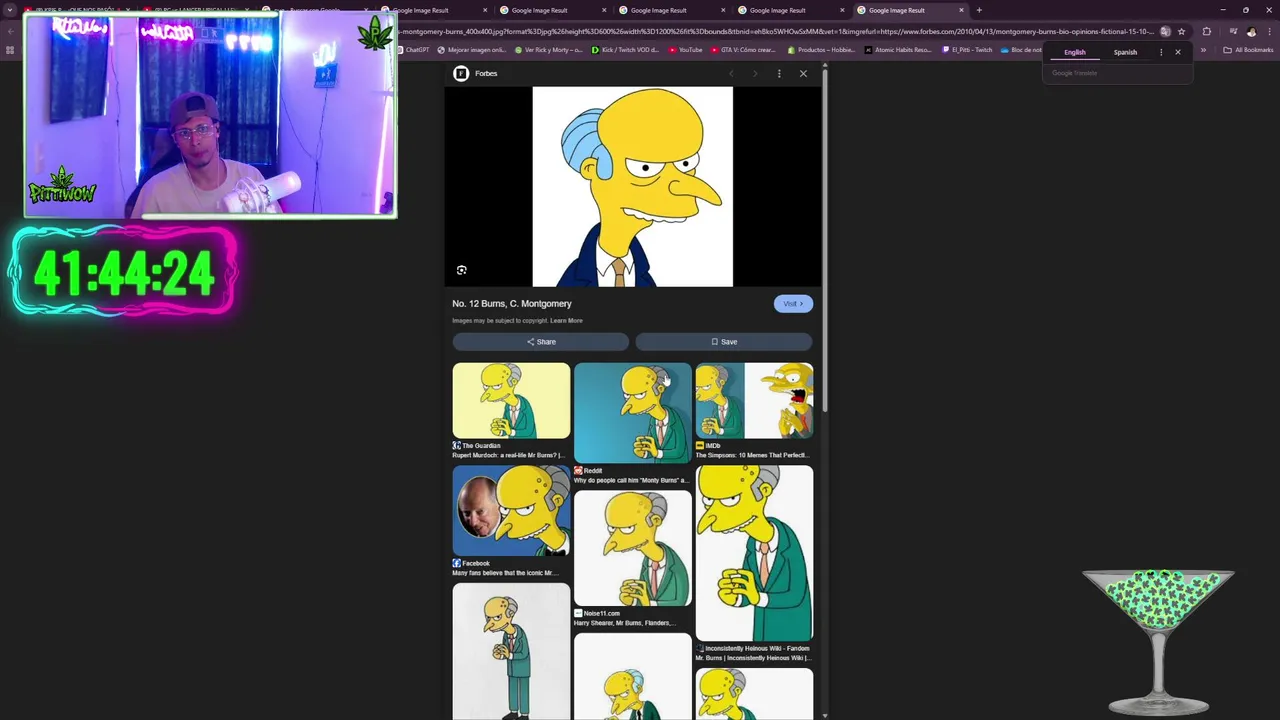The image size is (1280, 720).
Task: Open the three-dot menu in image panel
Action: (779, 73)
